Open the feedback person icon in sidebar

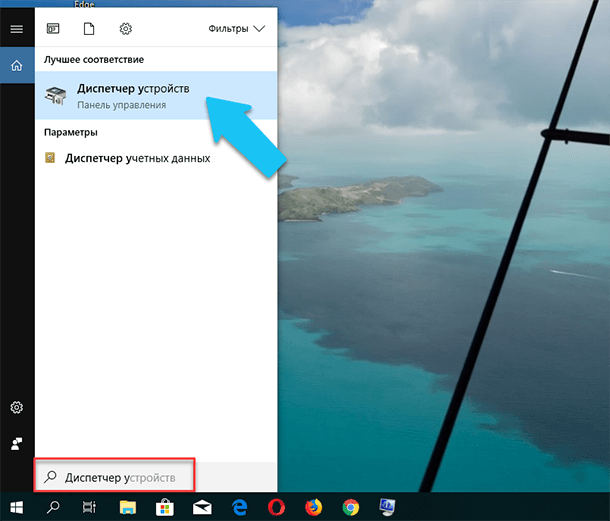[x=16, y=443]
